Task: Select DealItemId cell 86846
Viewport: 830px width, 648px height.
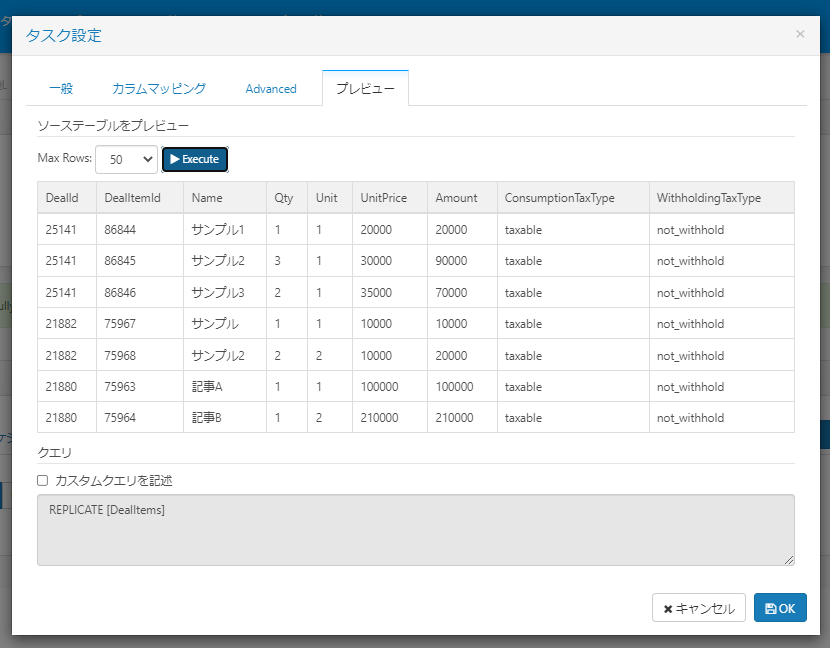Action: point(140,292)
